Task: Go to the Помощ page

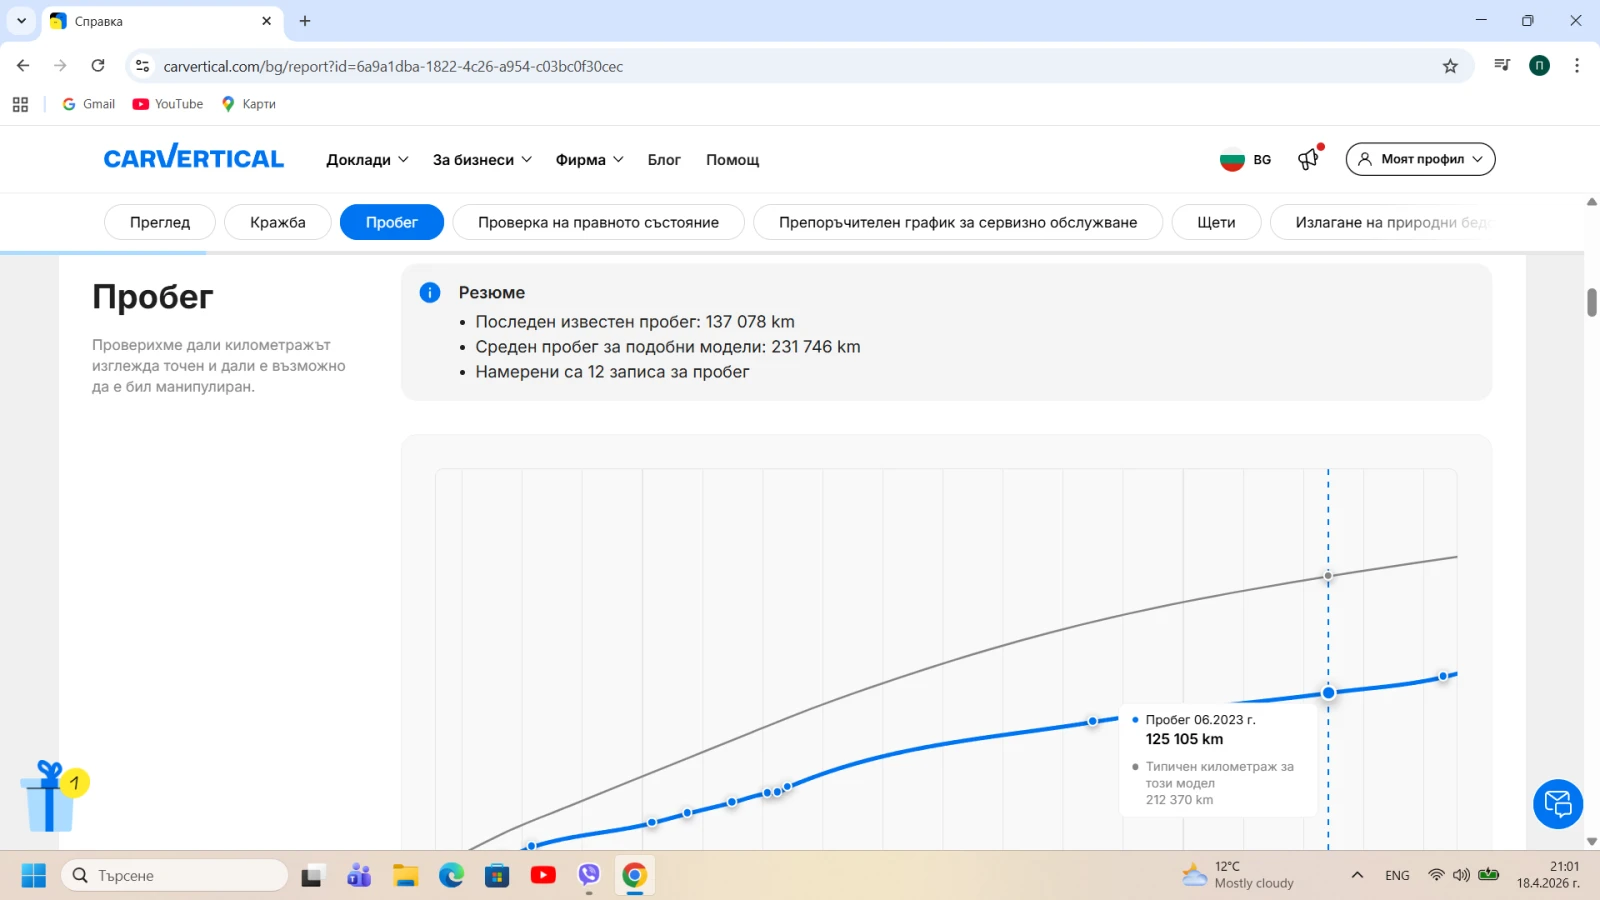Action: pyautogui.click(x=732, y=160)
